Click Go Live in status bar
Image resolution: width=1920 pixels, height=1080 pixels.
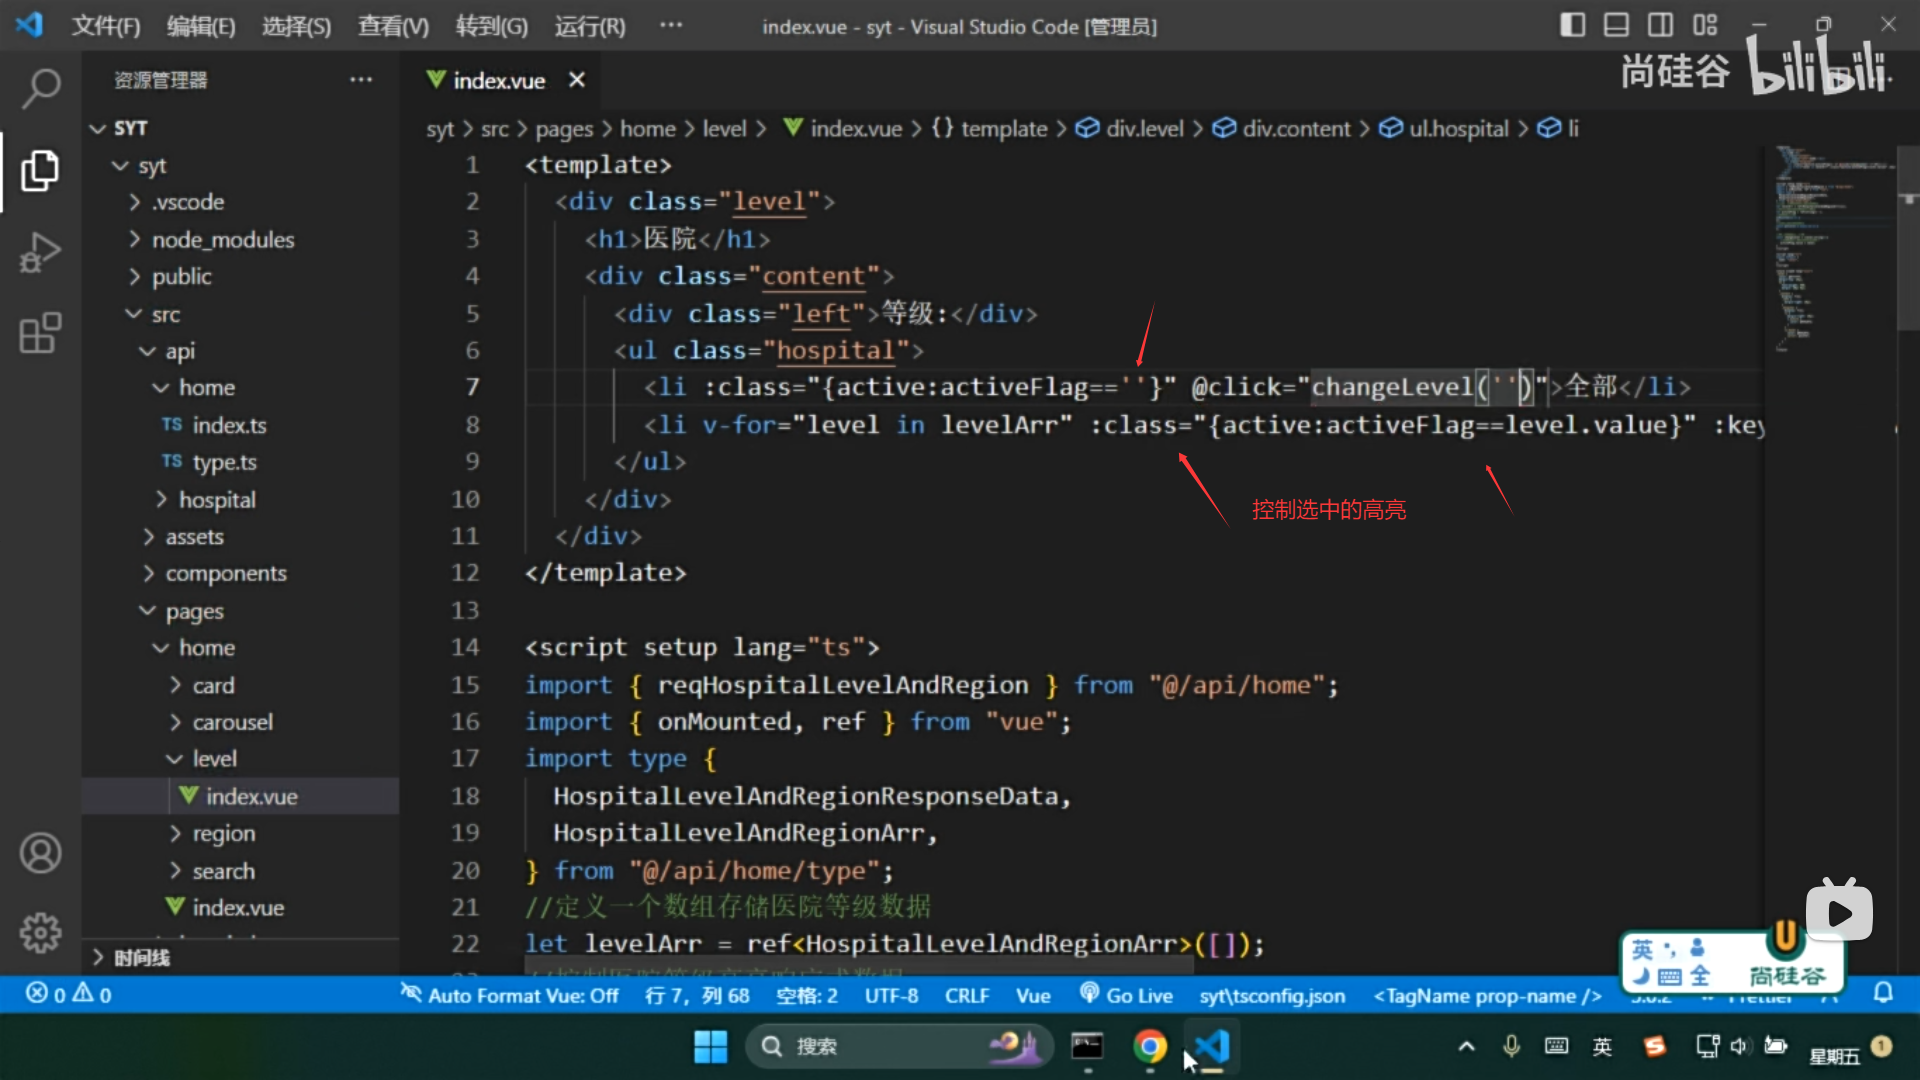tap(1126, 995)
